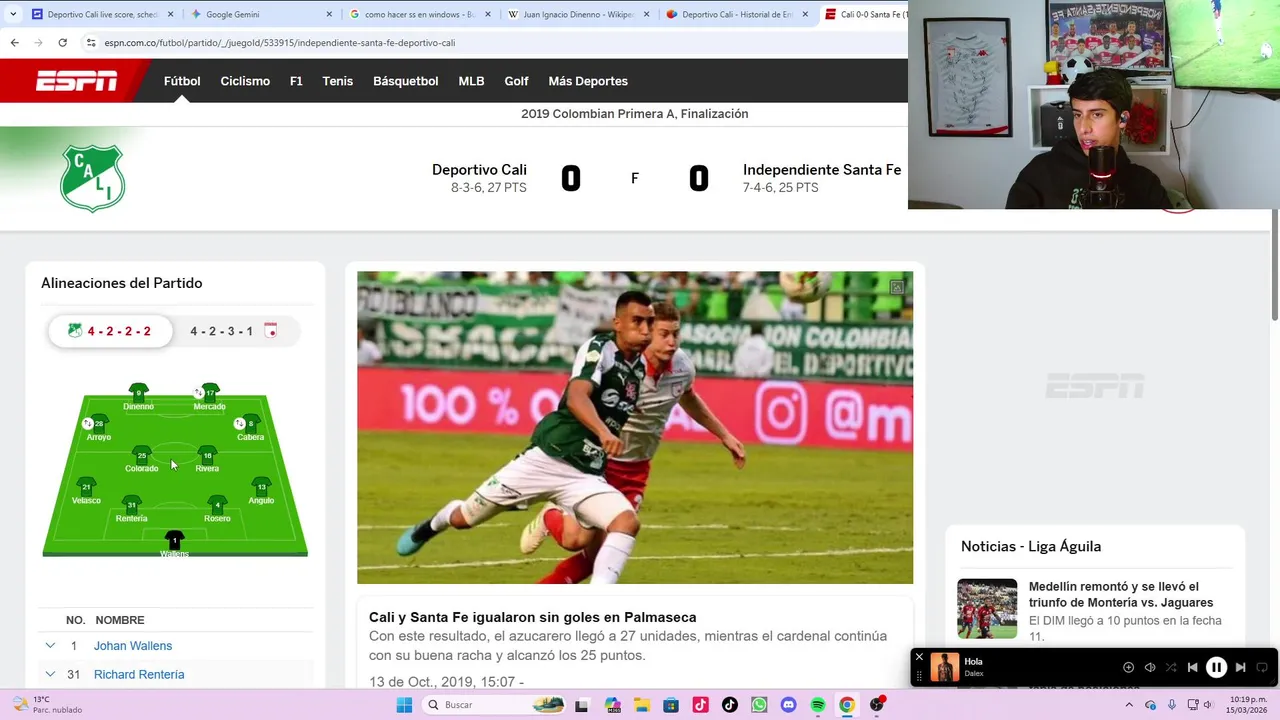Open Spotify from the taskbar
The image size is (1280, 720).
(818, 705)
